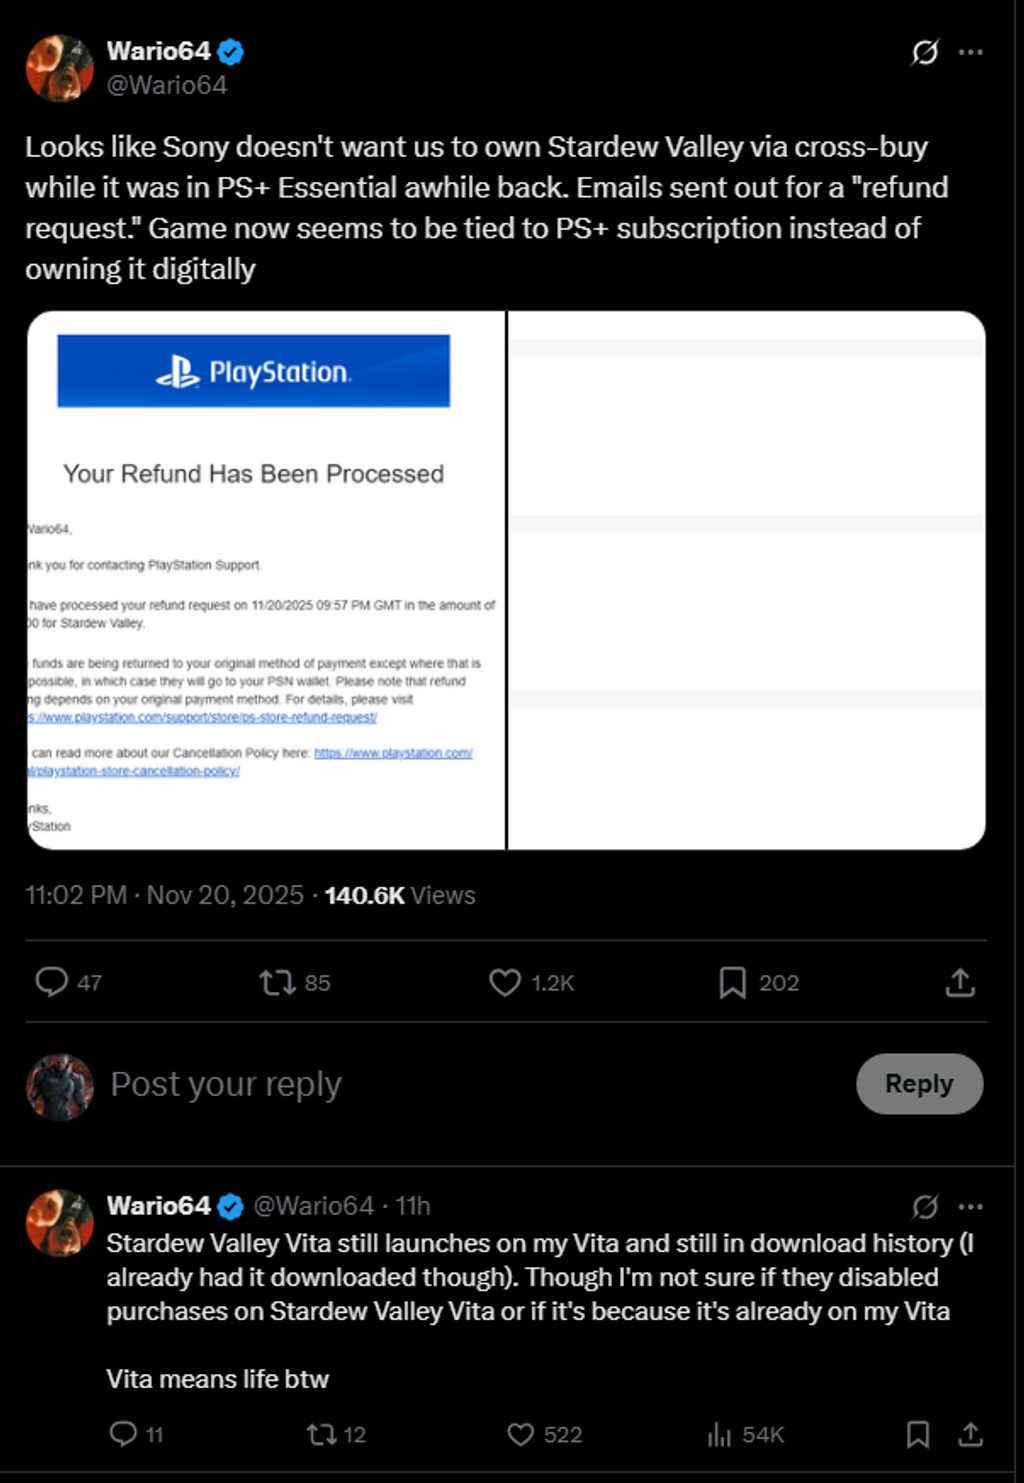Bookmark the main post with 202 bookmarks

732,982
